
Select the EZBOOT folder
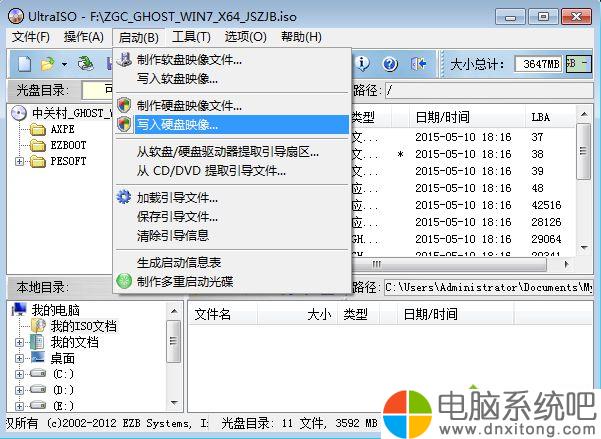click(58, 145)
